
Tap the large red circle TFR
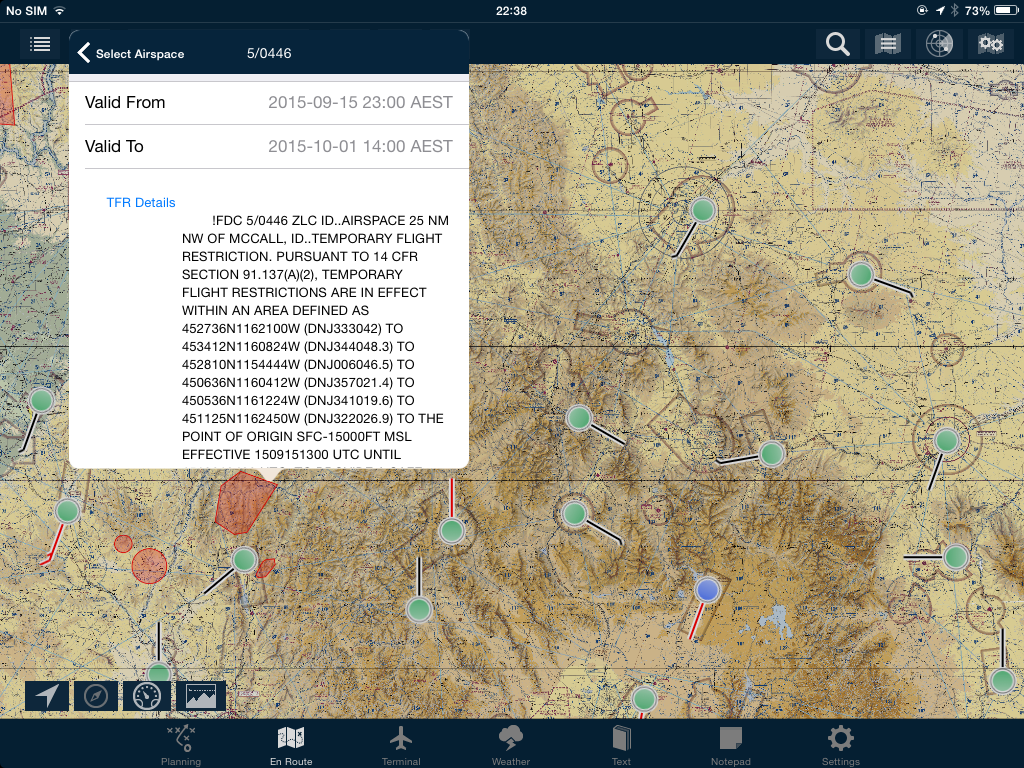[x=149, y=566]
